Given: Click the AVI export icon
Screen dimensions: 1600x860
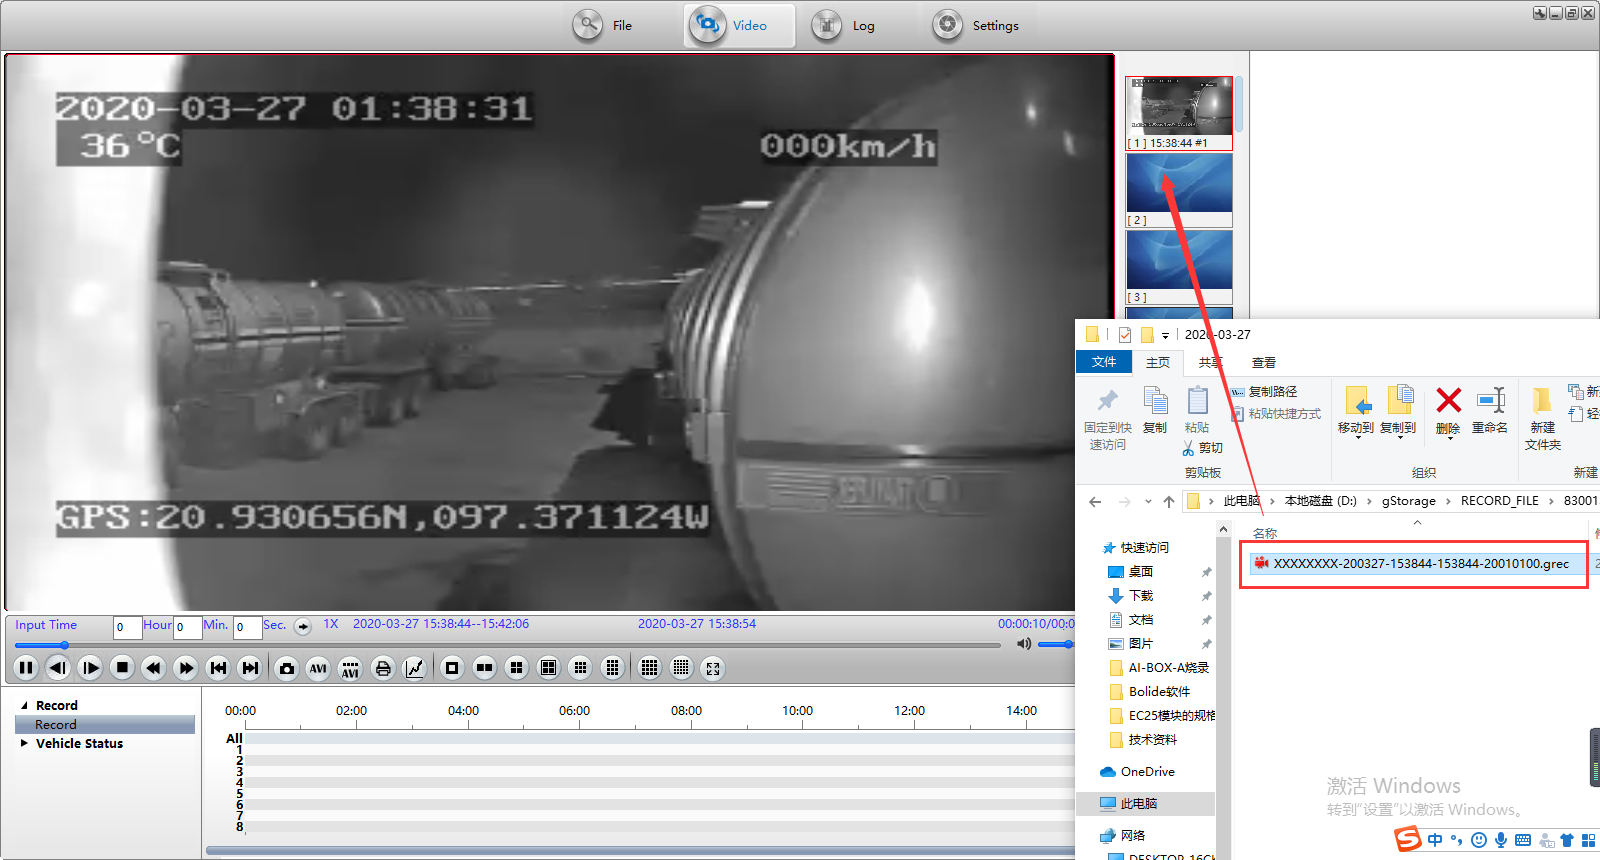Looking at the screenshot, I should [x=318, y=668].
